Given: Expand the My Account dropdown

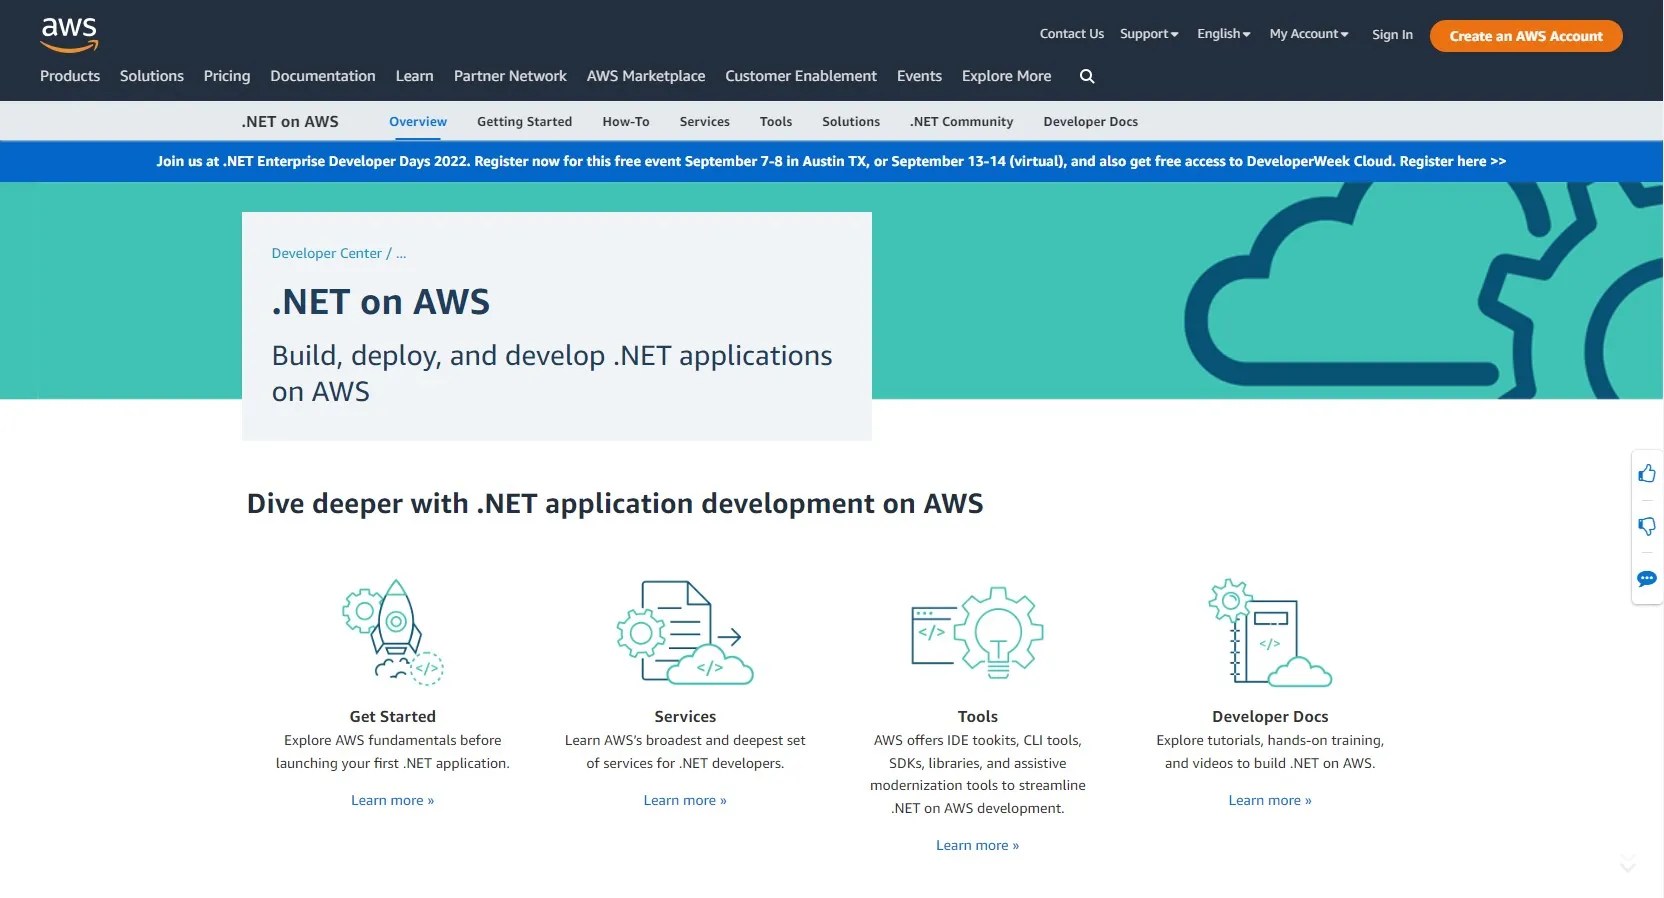Looking at the screenshot, I should 1309,34.
